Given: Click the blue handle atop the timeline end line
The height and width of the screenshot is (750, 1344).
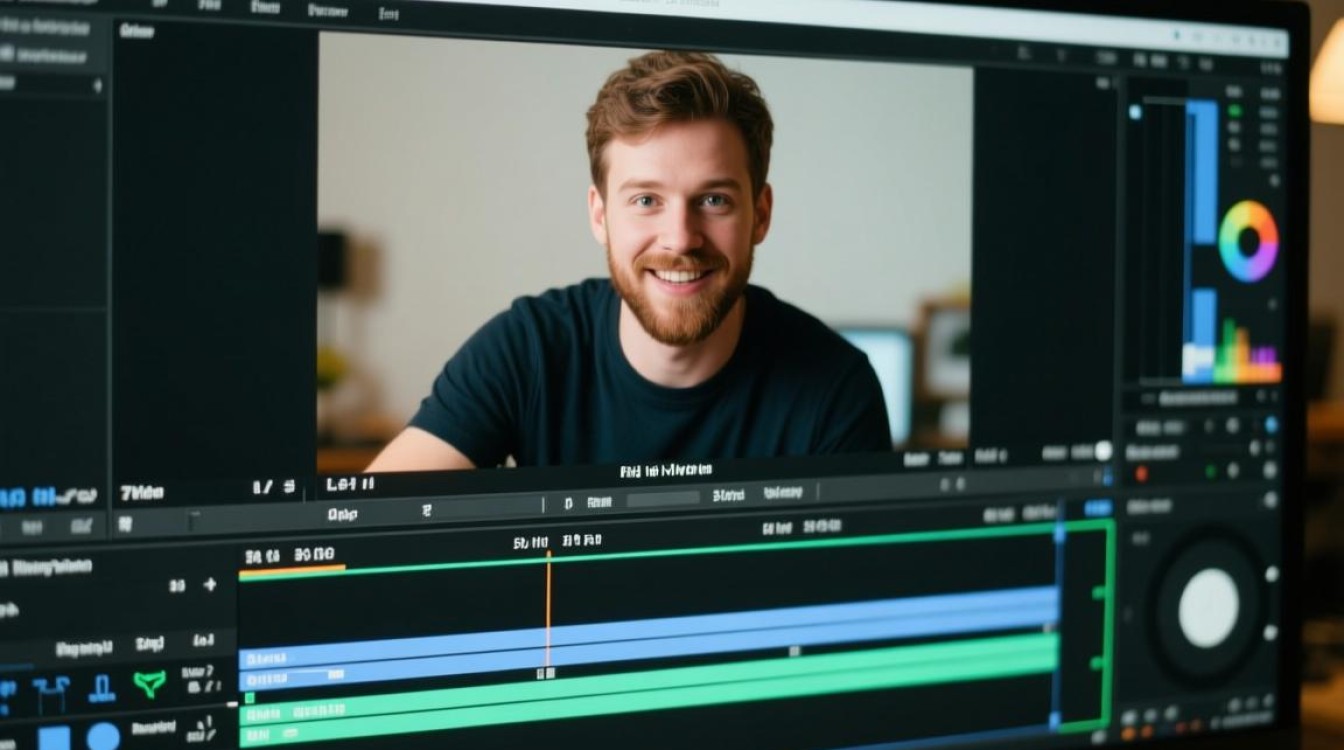Looking at the screenshot, I should (1060, 531).
